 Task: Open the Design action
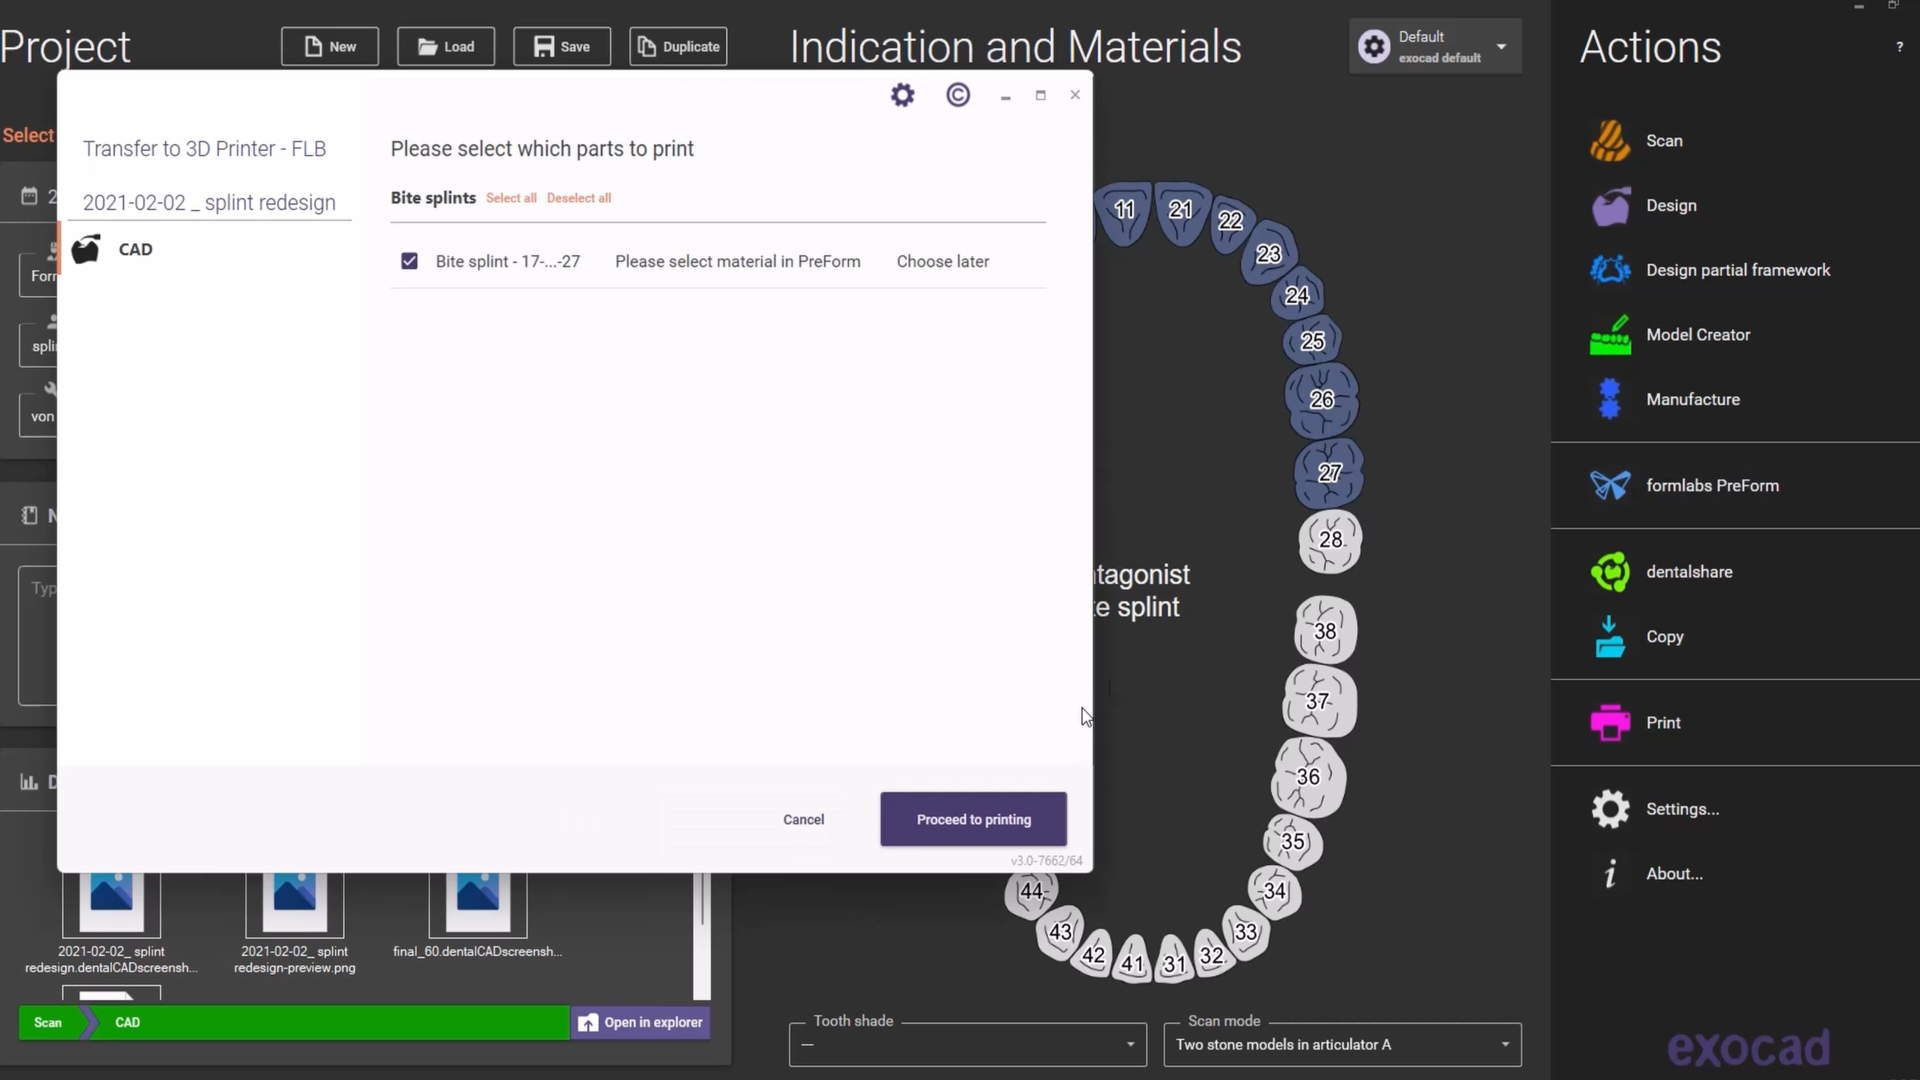click(1670, 206)
